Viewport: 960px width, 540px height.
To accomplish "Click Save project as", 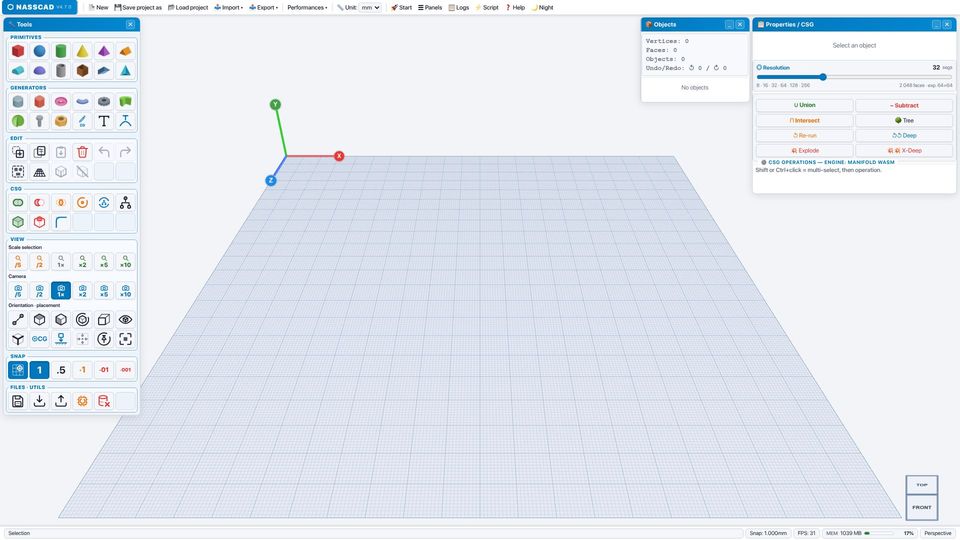I will coord(138,7).
